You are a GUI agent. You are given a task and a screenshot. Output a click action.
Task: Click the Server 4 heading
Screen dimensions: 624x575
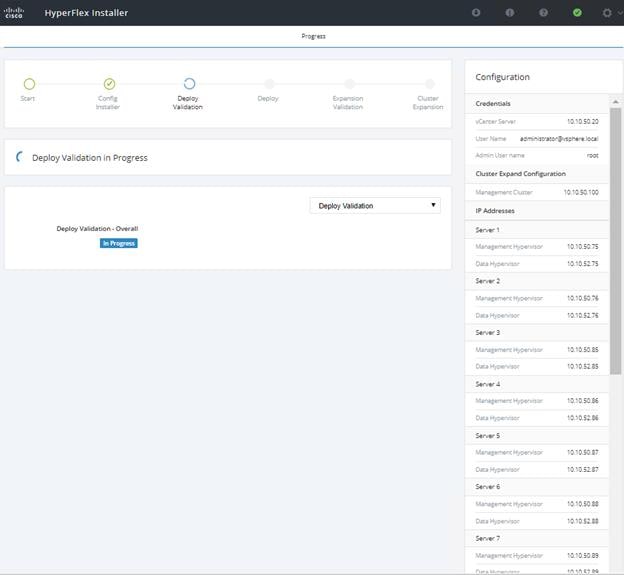(x=488, y=384)
